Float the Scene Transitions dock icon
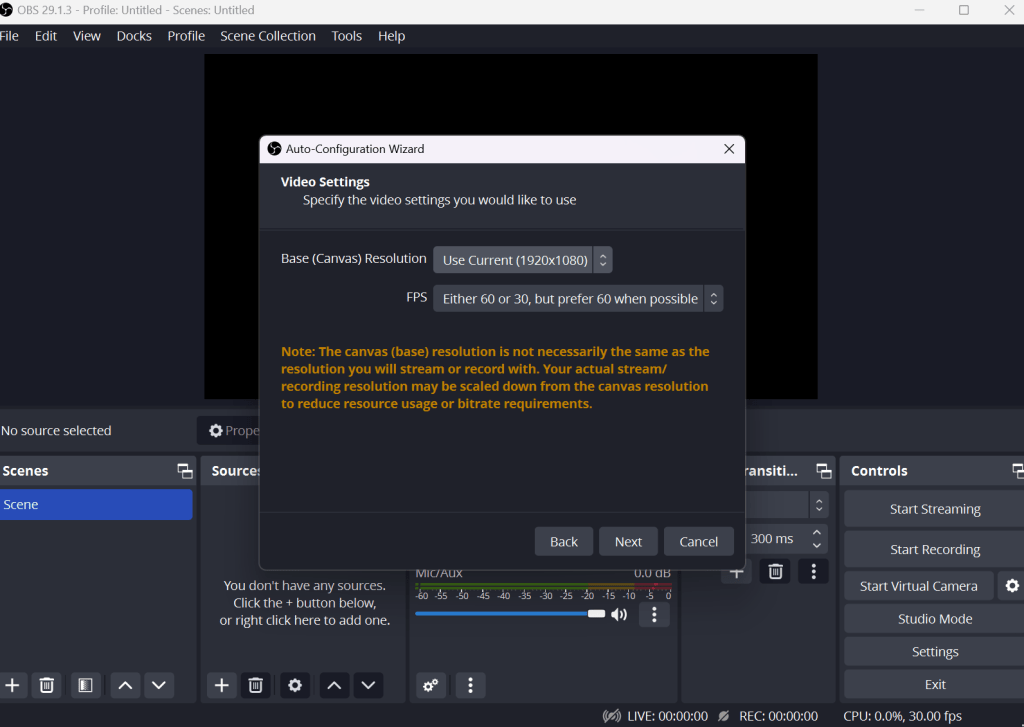This screenshot has width=1024, height=727. [x=824, y=471]
